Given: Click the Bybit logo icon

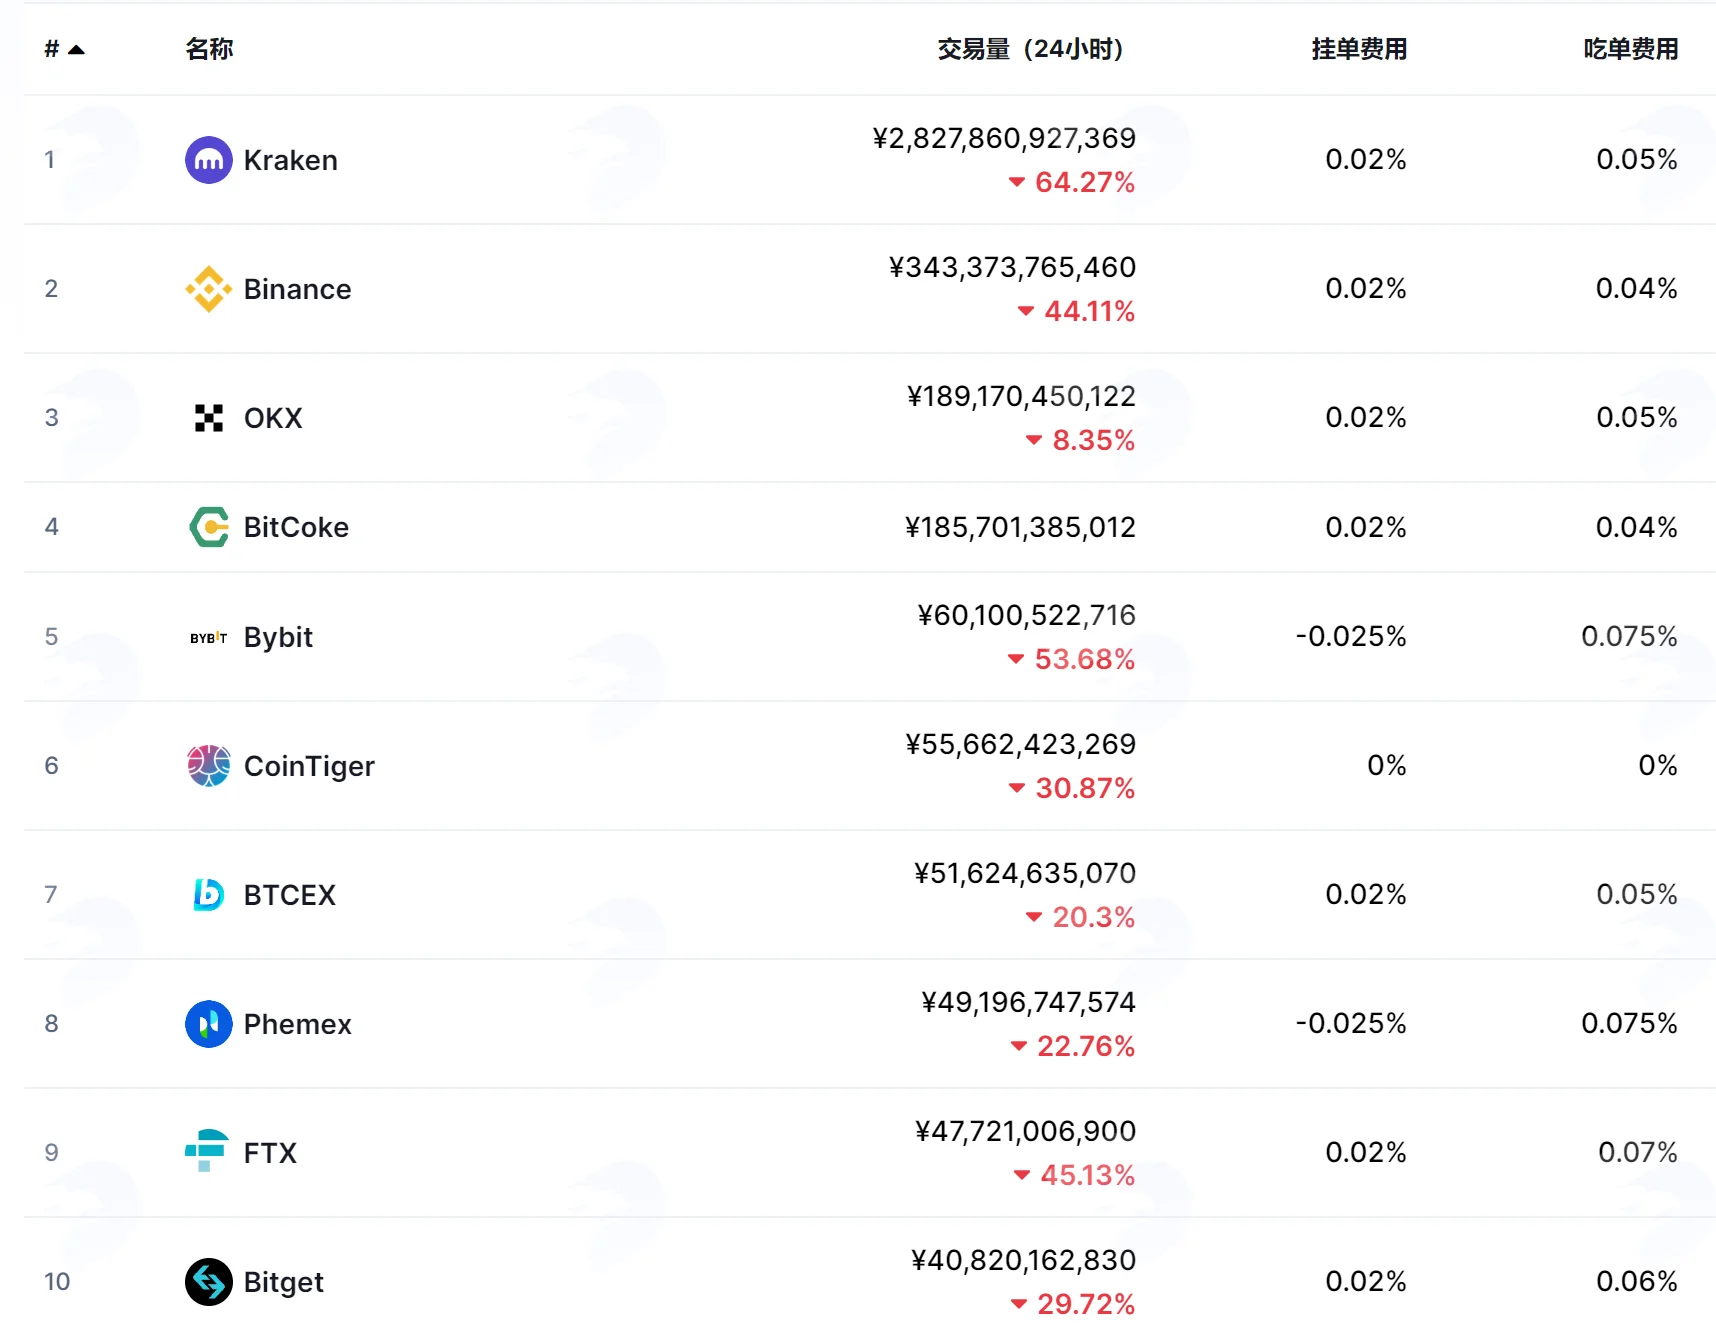Looking at the screenshot, I should (209, 637).
